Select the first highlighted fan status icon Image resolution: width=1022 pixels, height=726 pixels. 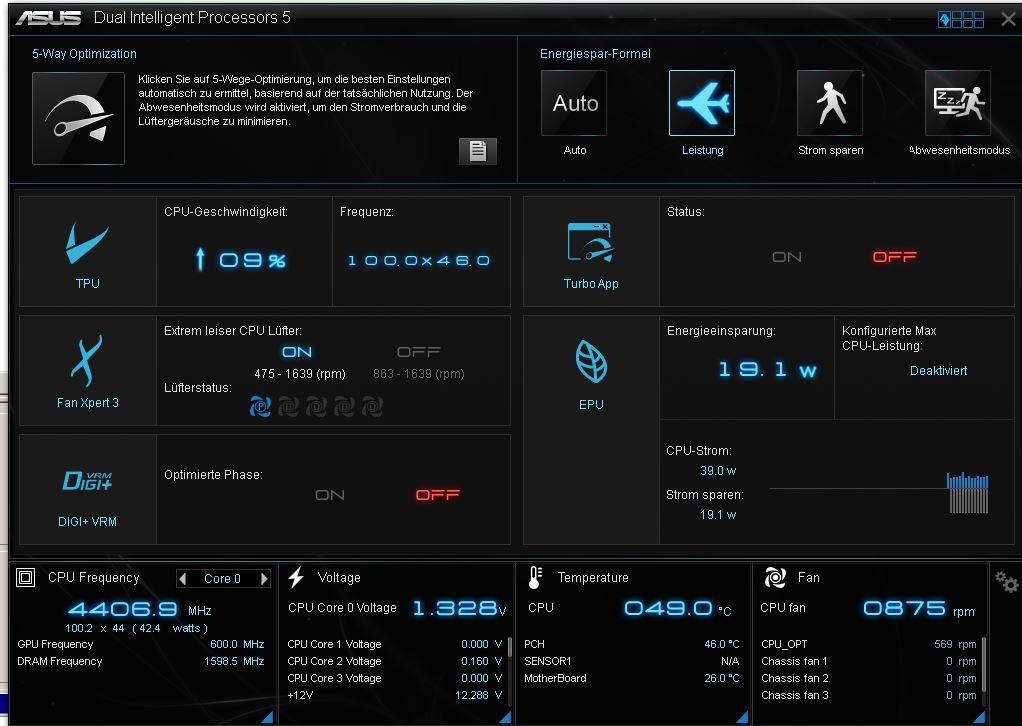coord(260,407)
